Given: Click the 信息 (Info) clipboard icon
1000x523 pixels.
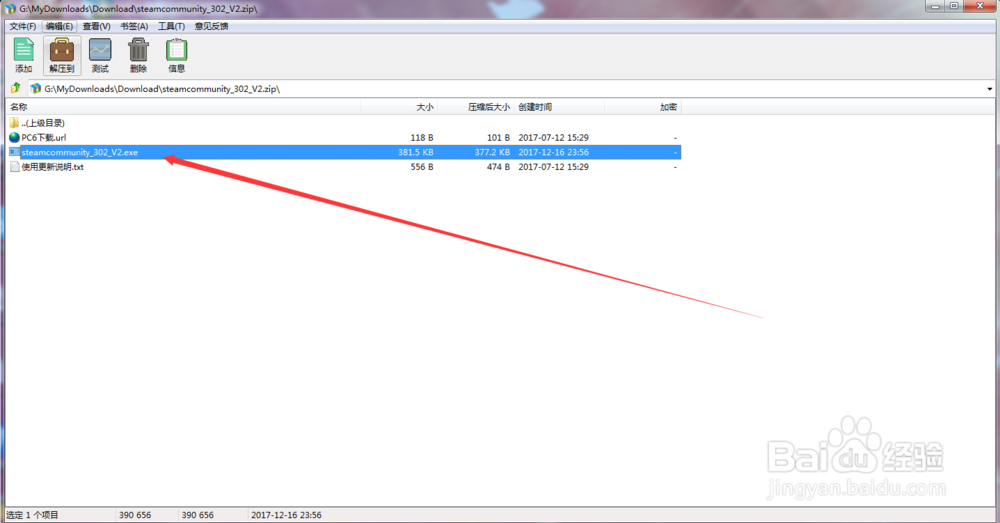Looking at the screenshot, I should [177, 50].
